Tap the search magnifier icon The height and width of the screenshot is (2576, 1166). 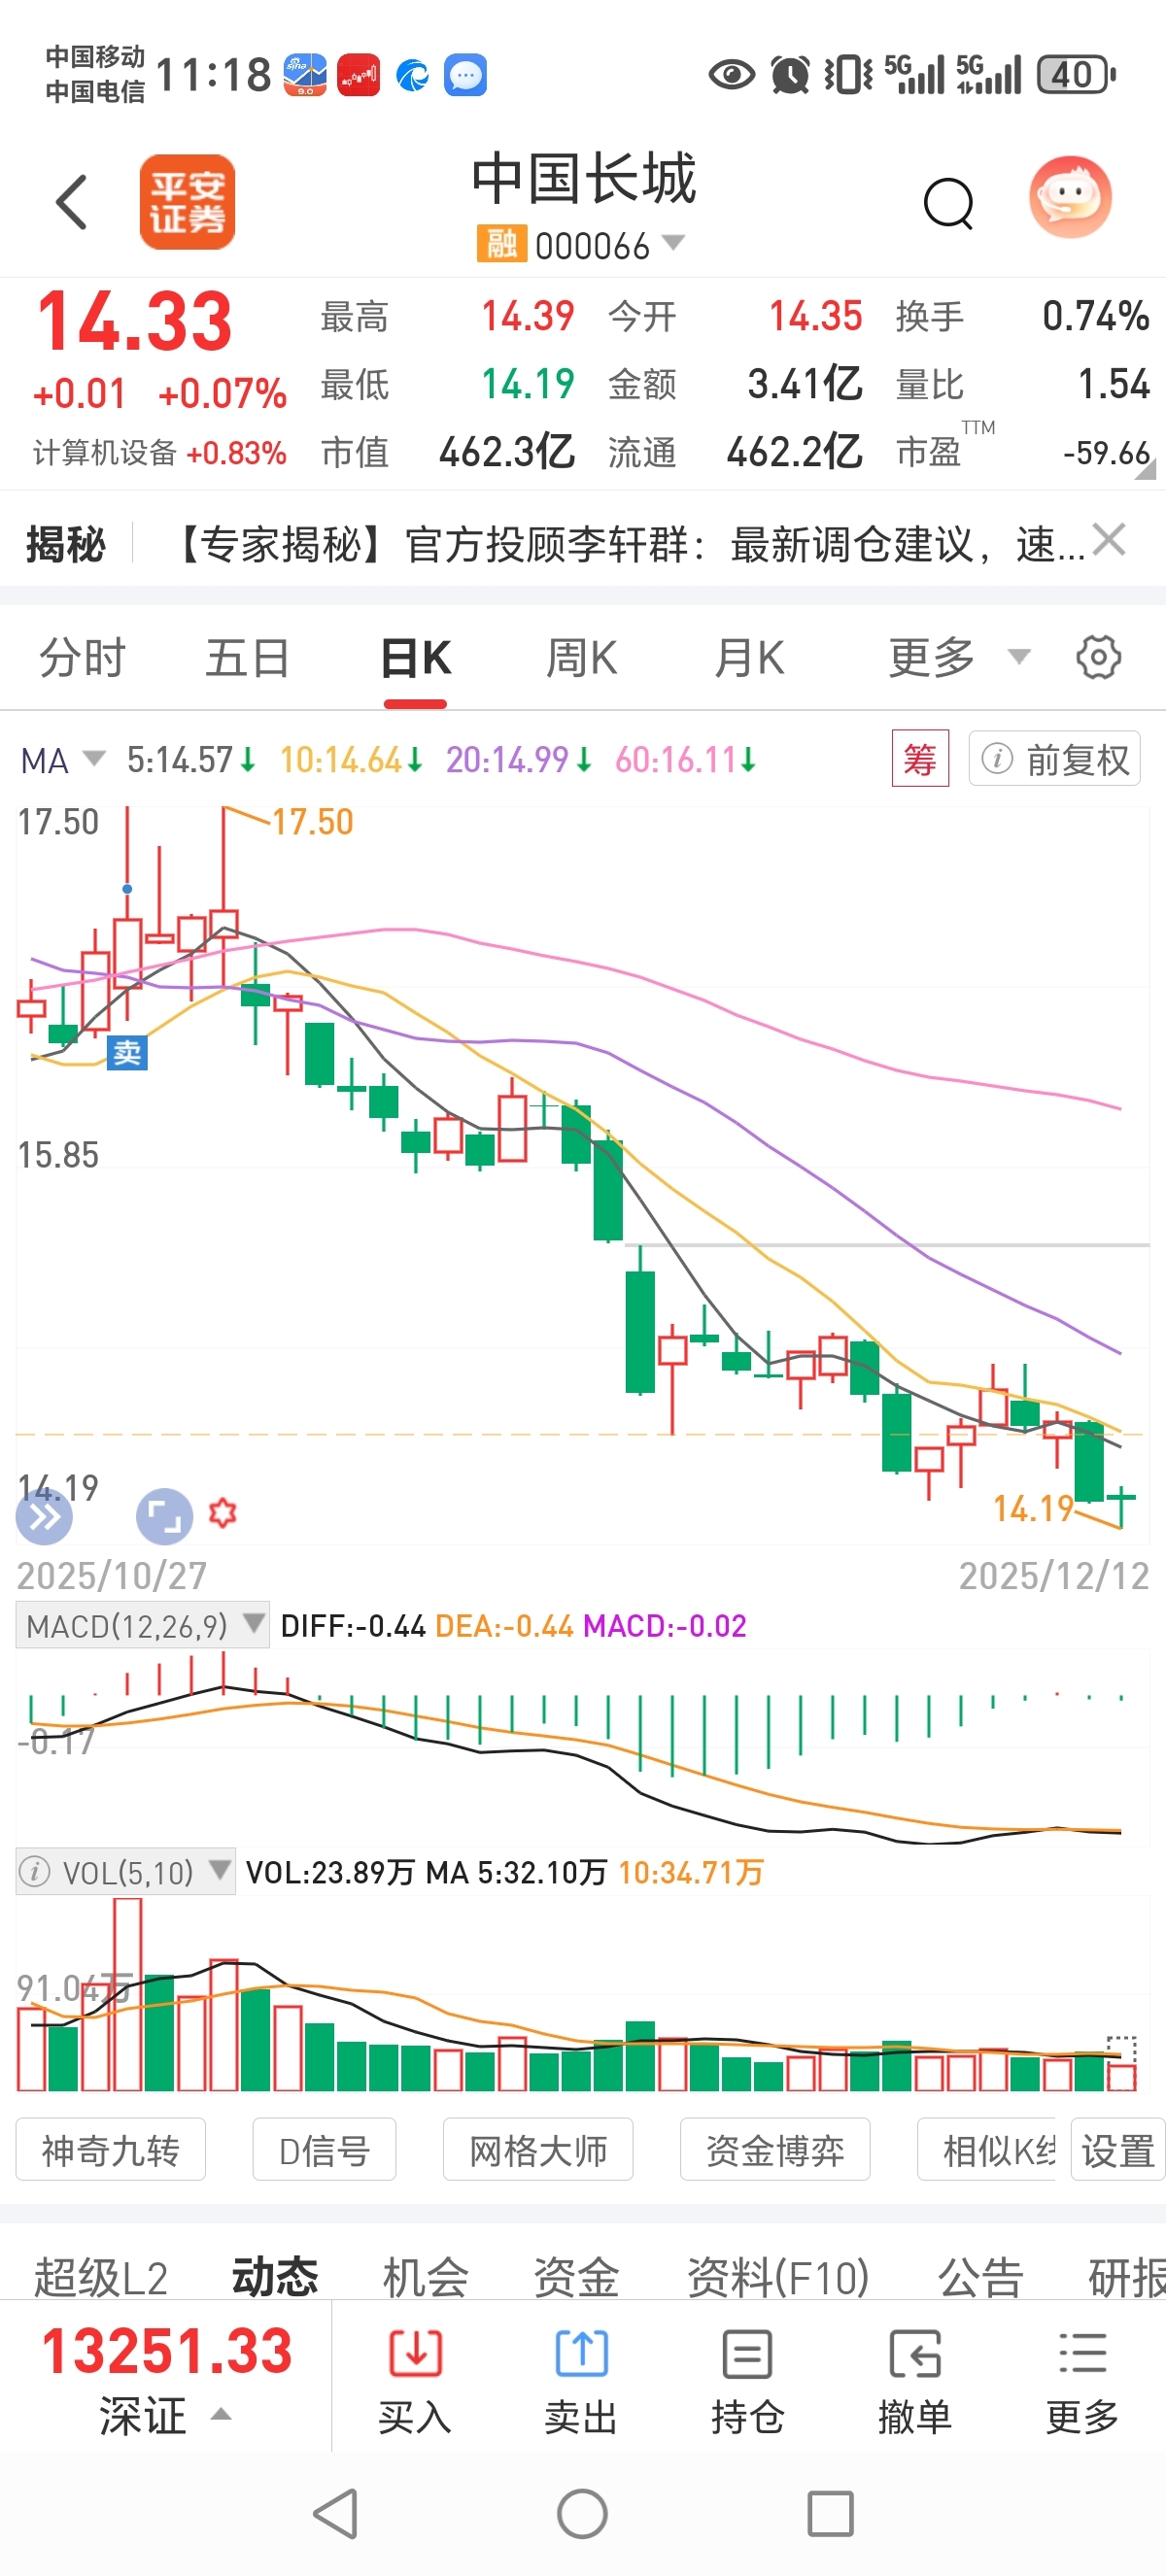pos(948,204)
